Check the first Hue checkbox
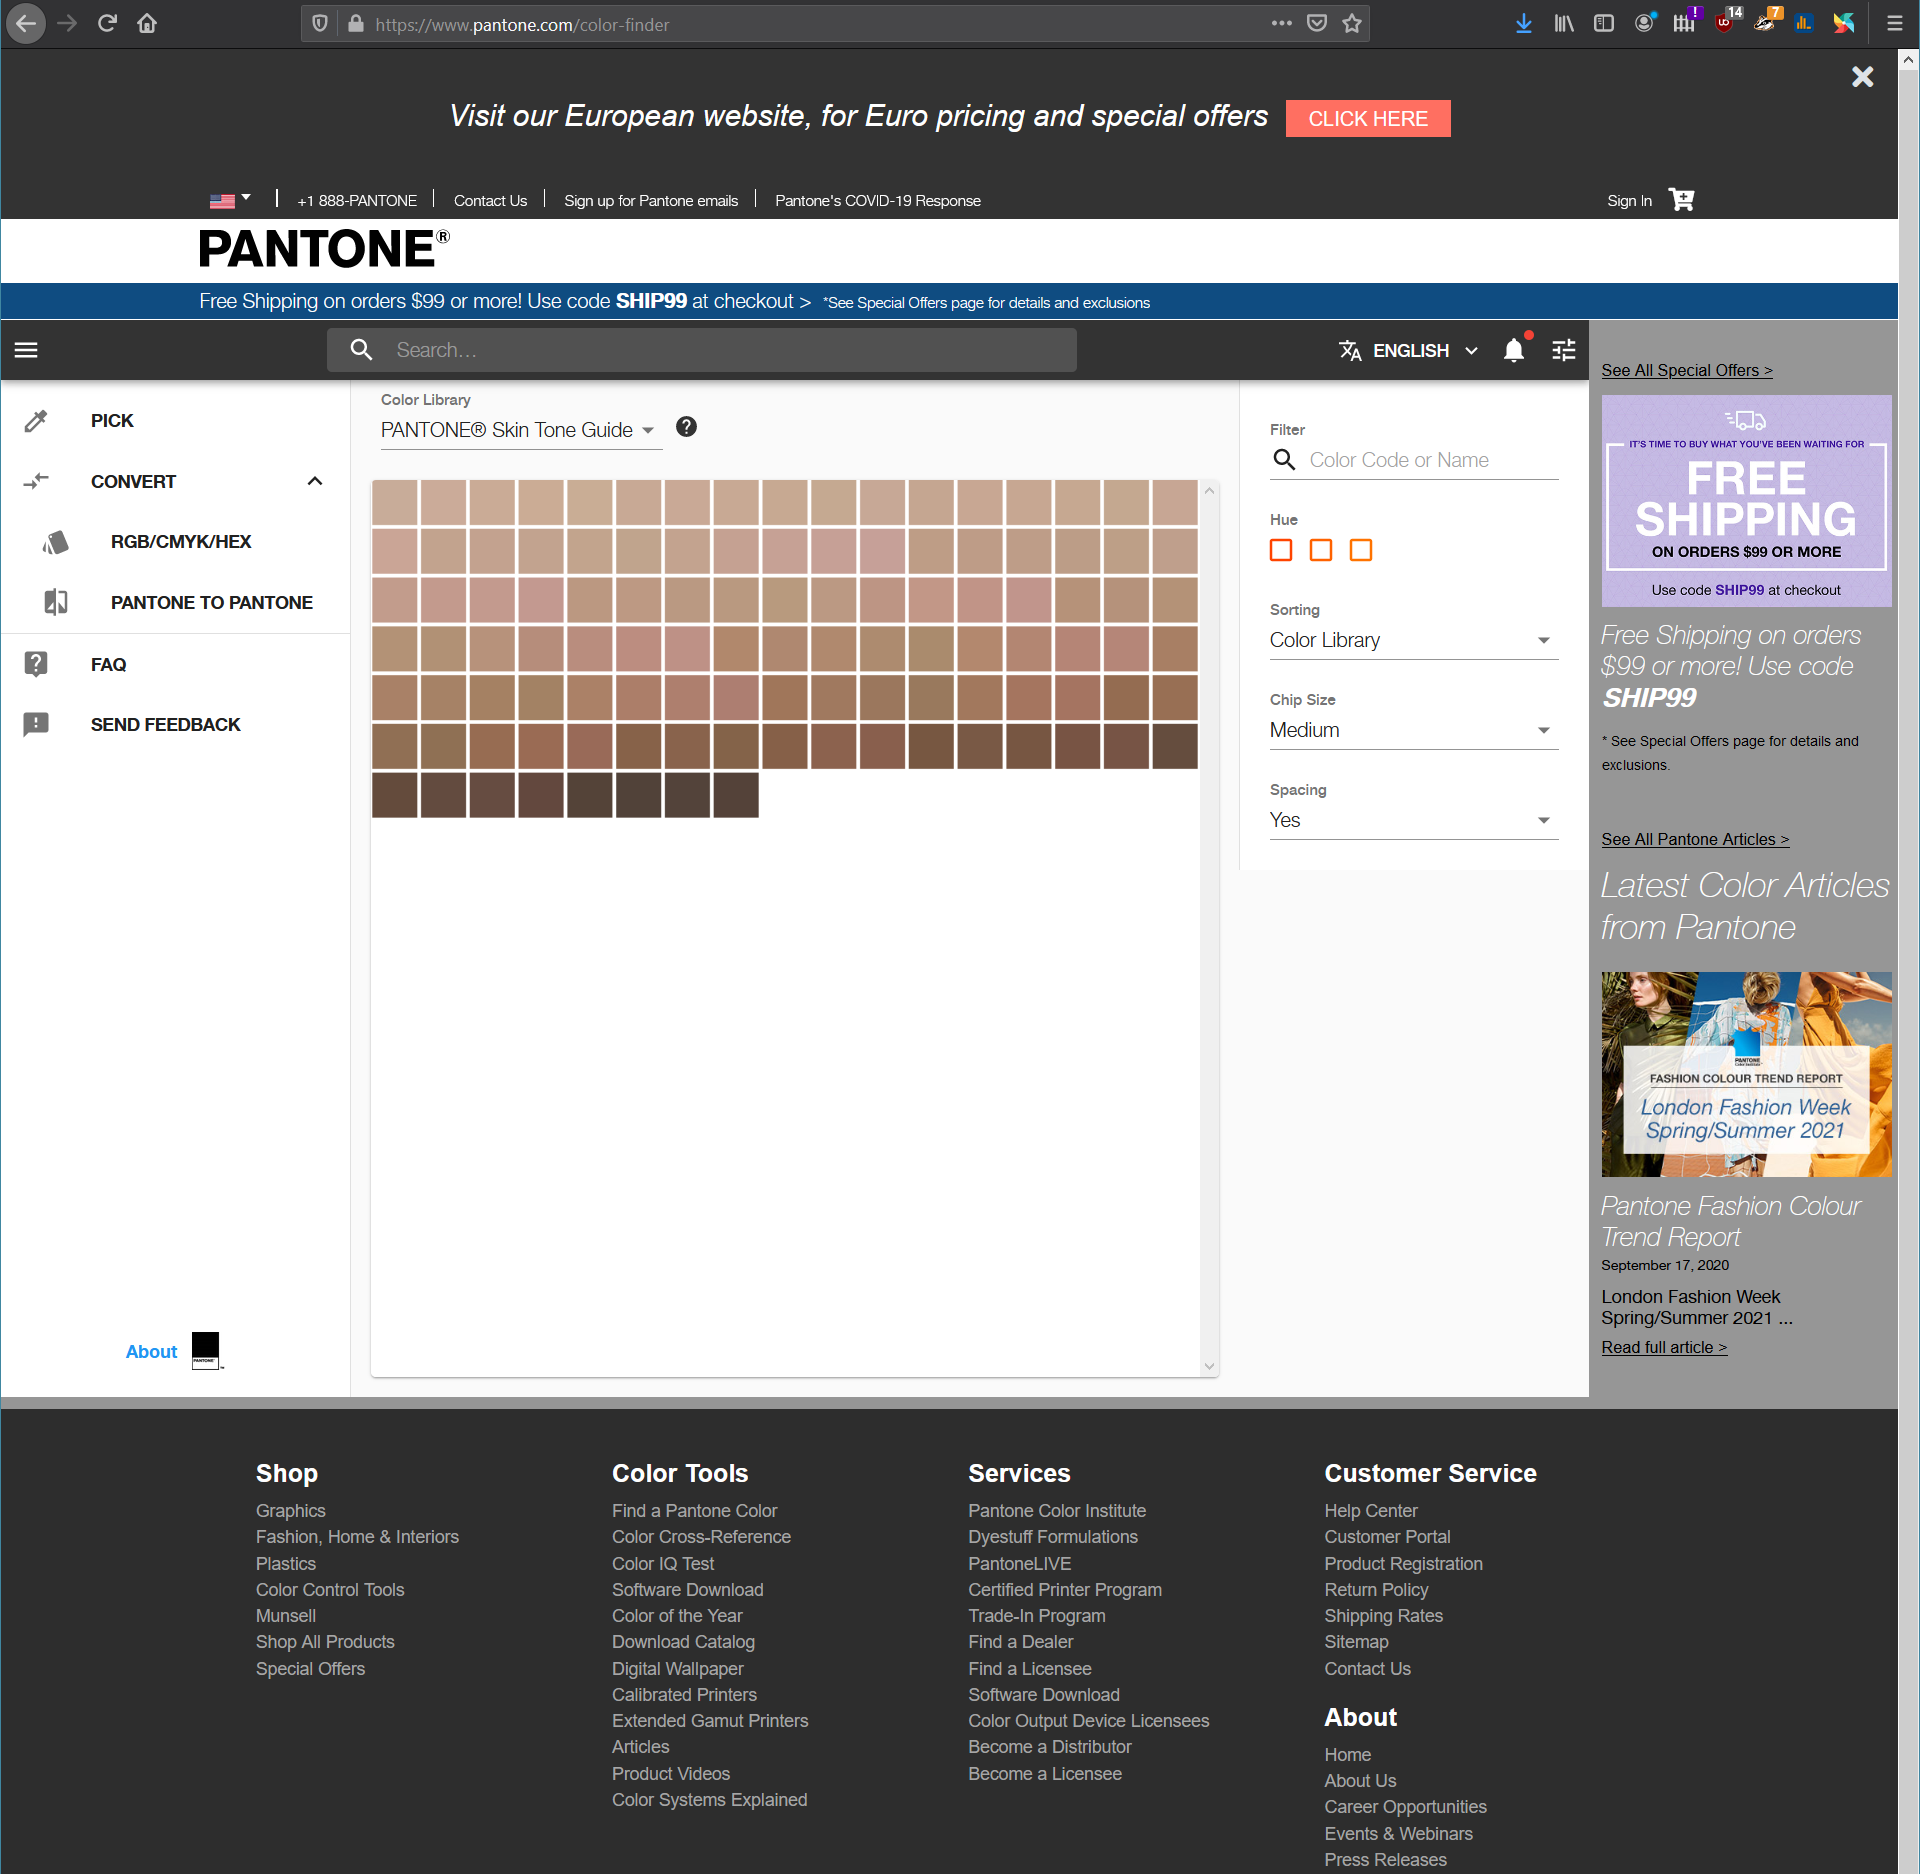Screen dimensions: 1920x1874 pyautogui.click(x=1281, y=550)
